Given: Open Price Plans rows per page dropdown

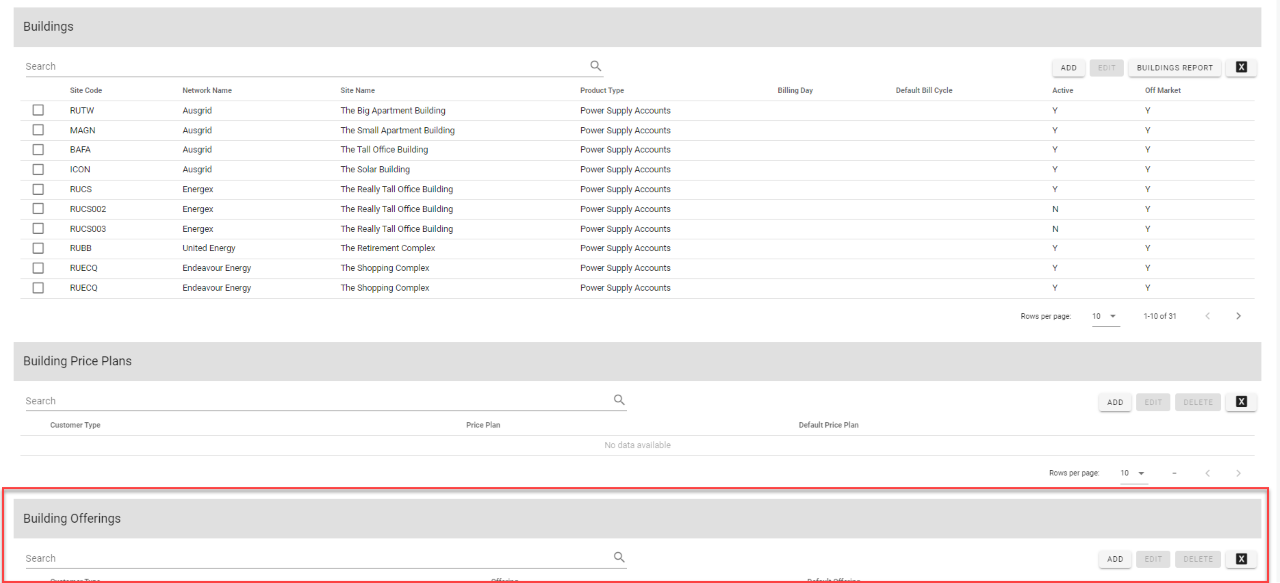Looking at the screenshot, I should point(1133,473).
